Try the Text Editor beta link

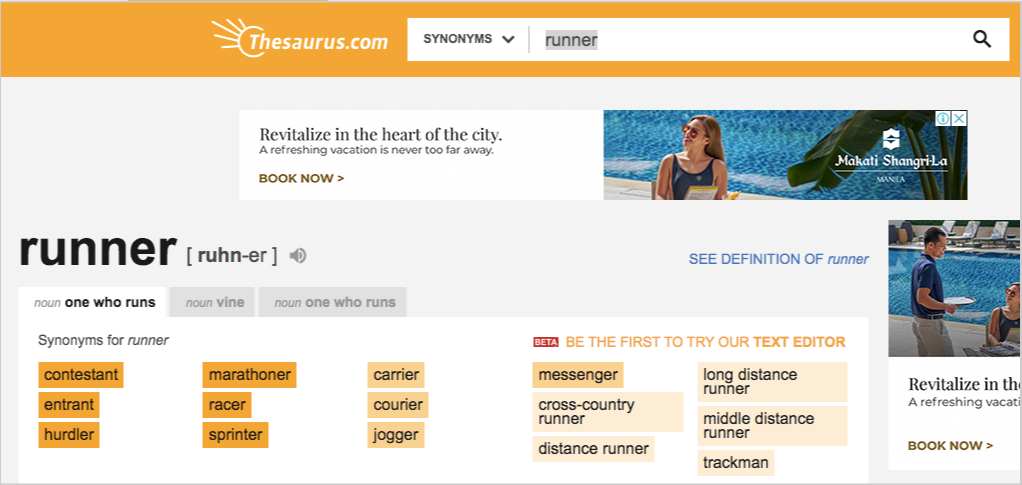tap(705, 342)
